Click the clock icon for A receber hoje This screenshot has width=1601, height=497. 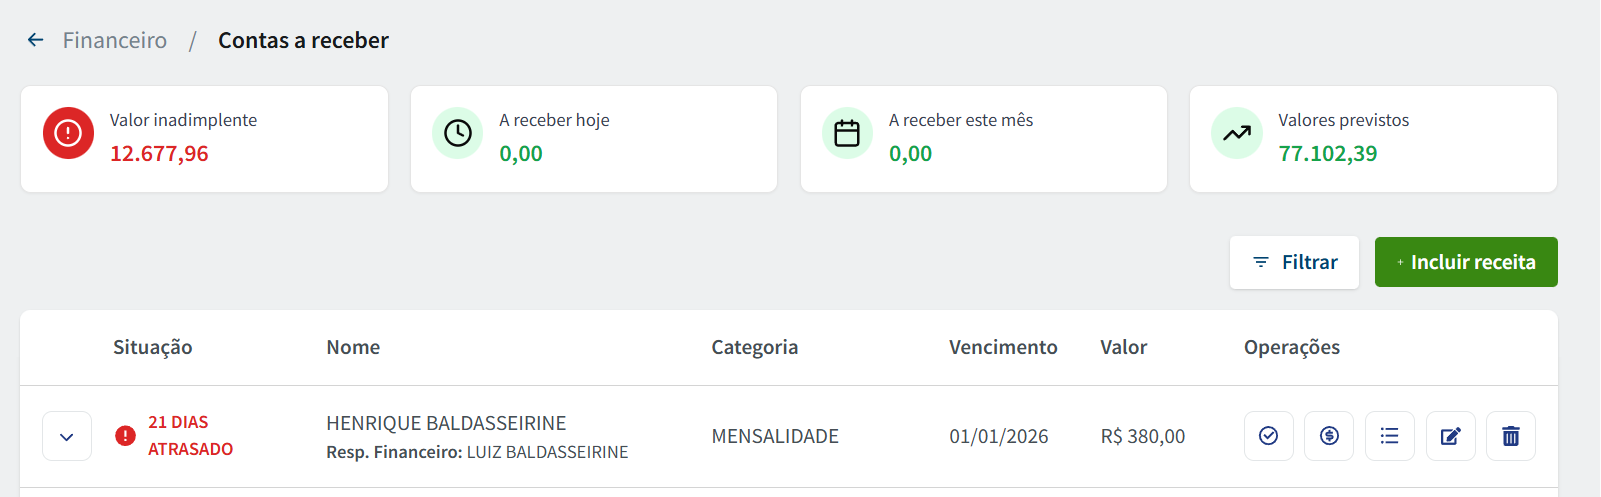pyautogui.click(x=458, y=133)
